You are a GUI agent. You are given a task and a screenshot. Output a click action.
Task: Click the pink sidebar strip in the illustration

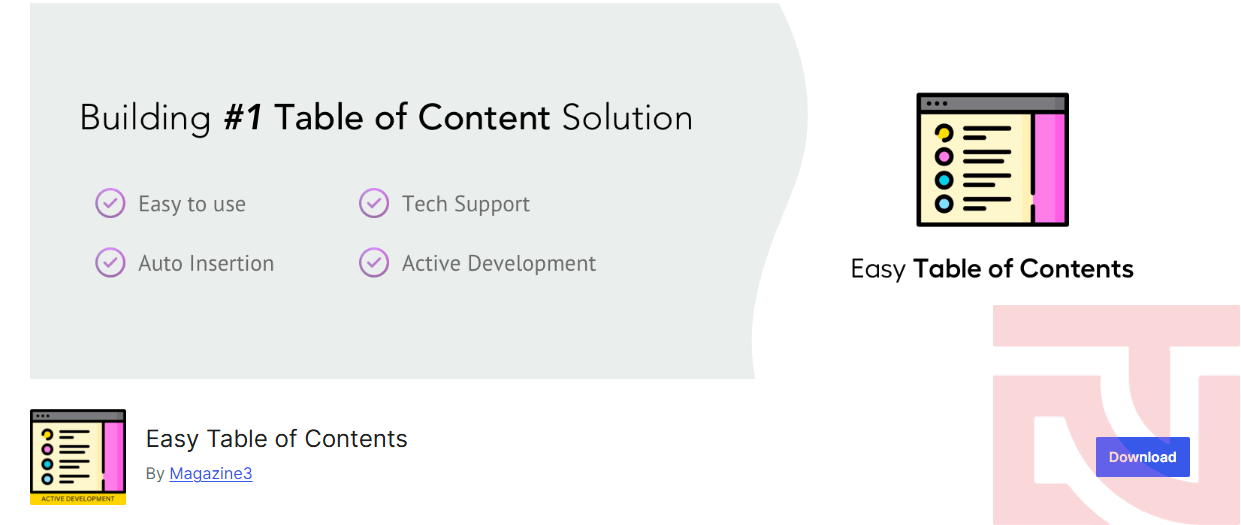1048,167
